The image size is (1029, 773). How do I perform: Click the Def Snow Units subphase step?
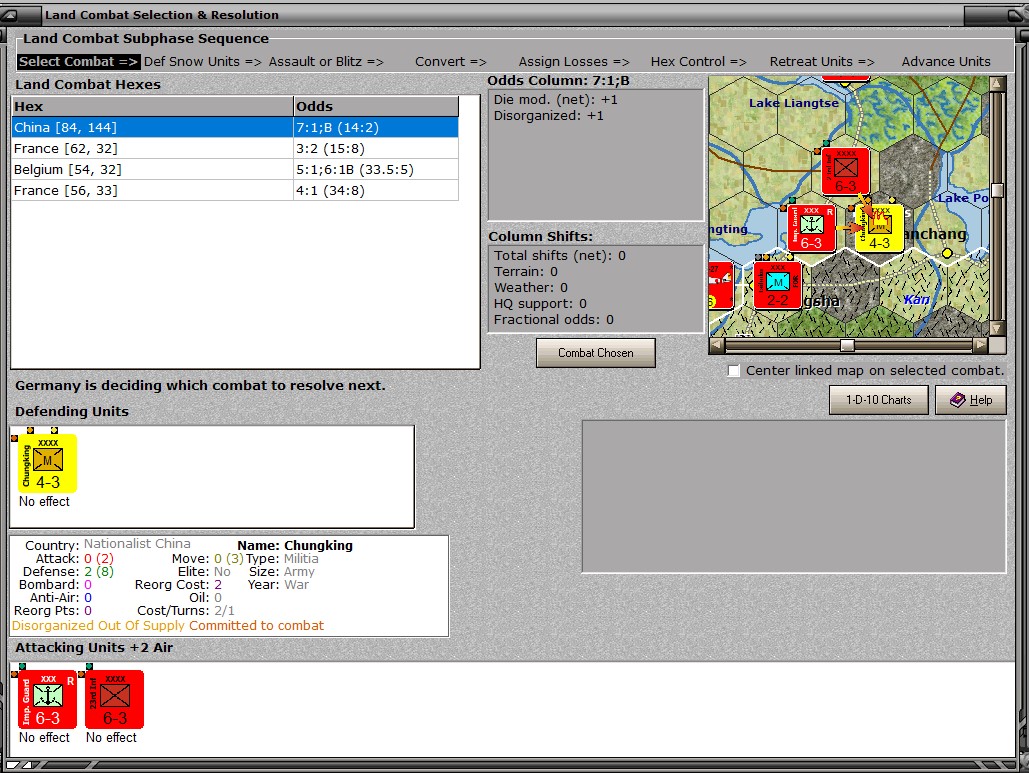pos(202,62)
